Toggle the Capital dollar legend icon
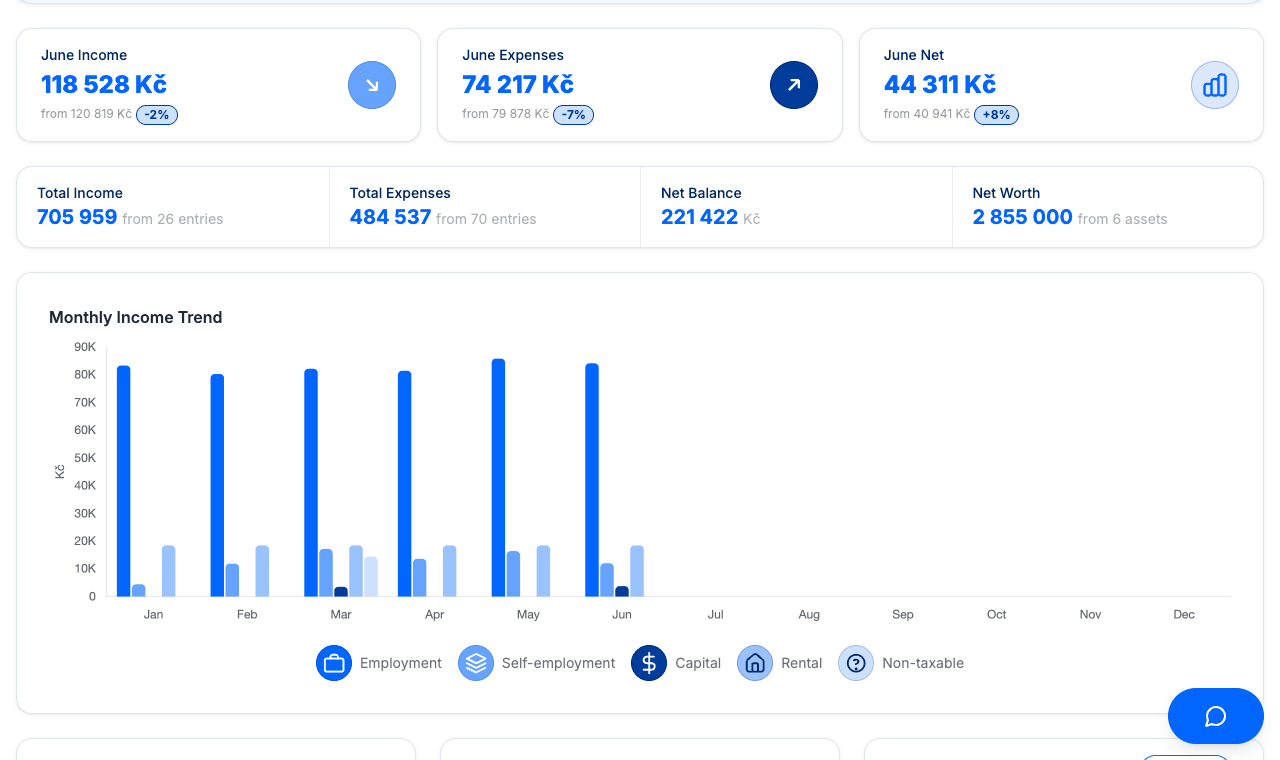Image resolution: width=1280 pixels, height=760 pixels. coord(649,663)
